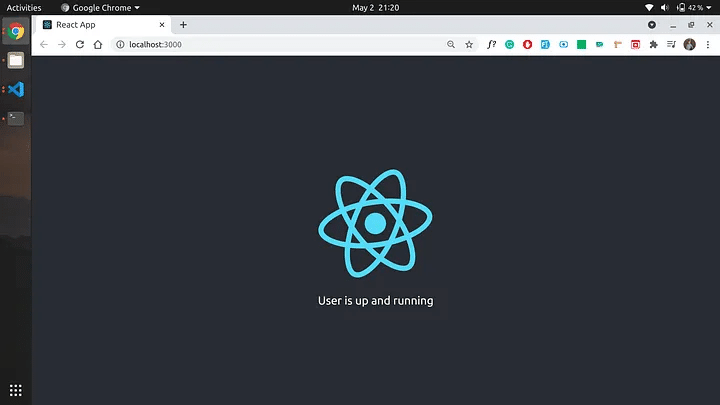Open the Google Chrome app menu
Image resolution: width=720 pixels, height=405 pixels.
pyautogui.click(x=100, y=7)
